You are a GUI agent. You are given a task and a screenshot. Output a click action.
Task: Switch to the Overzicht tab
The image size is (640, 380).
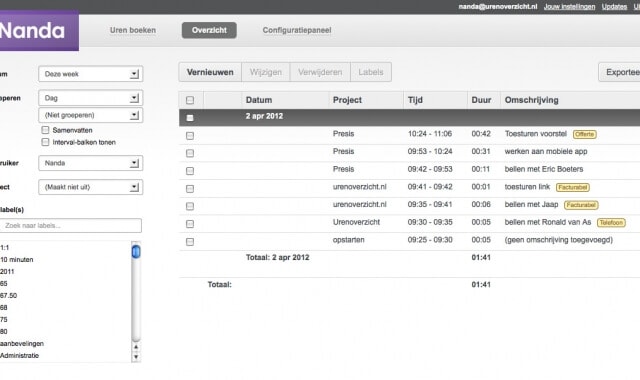(x=209, y=30)
